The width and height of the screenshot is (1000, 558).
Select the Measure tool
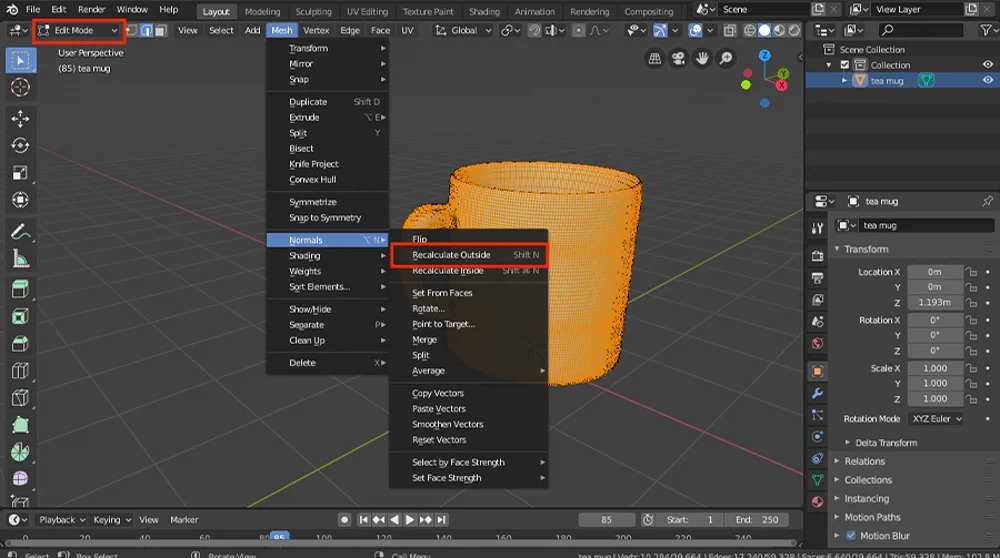(20, 259)
